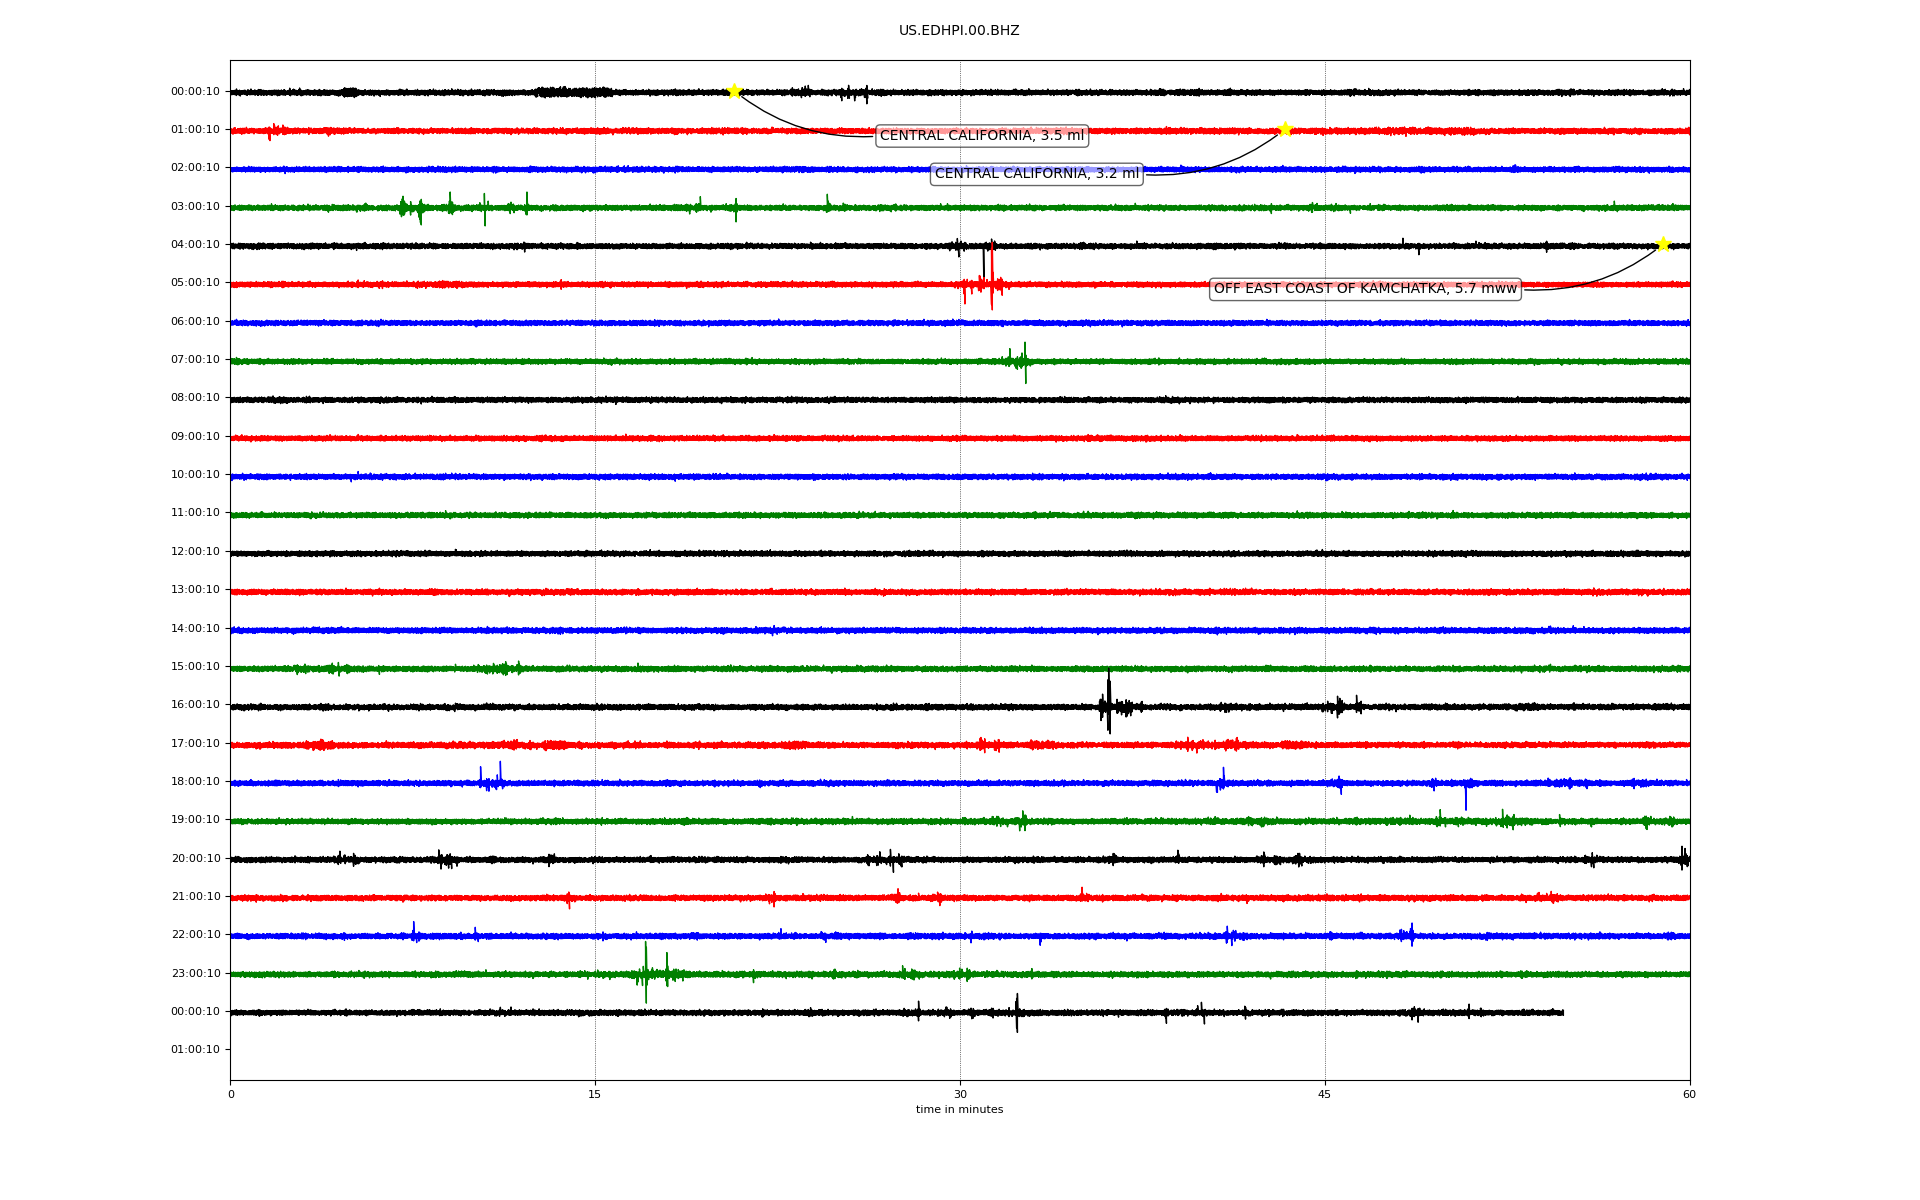Click the CENTRAL CALIFORNIA, 3.5 ml label
This screenshot has width=1920, height=1200.
(x=981, y=136)
